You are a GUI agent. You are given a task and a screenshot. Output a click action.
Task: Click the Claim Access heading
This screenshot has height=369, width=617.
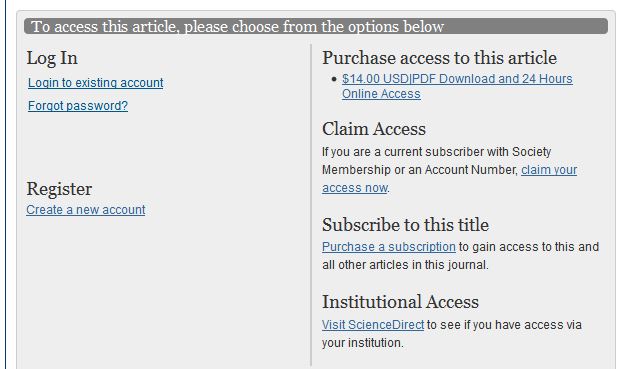pos(374,129)
